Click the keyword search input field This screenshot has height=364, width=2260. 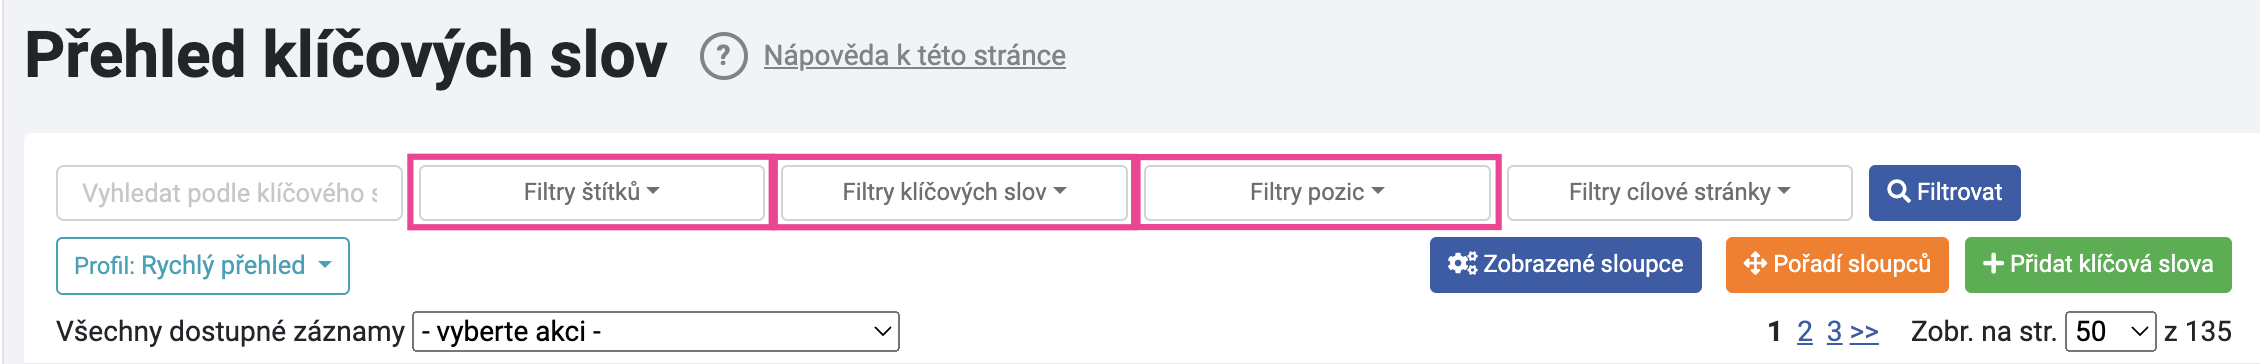[x=229, y=193]
